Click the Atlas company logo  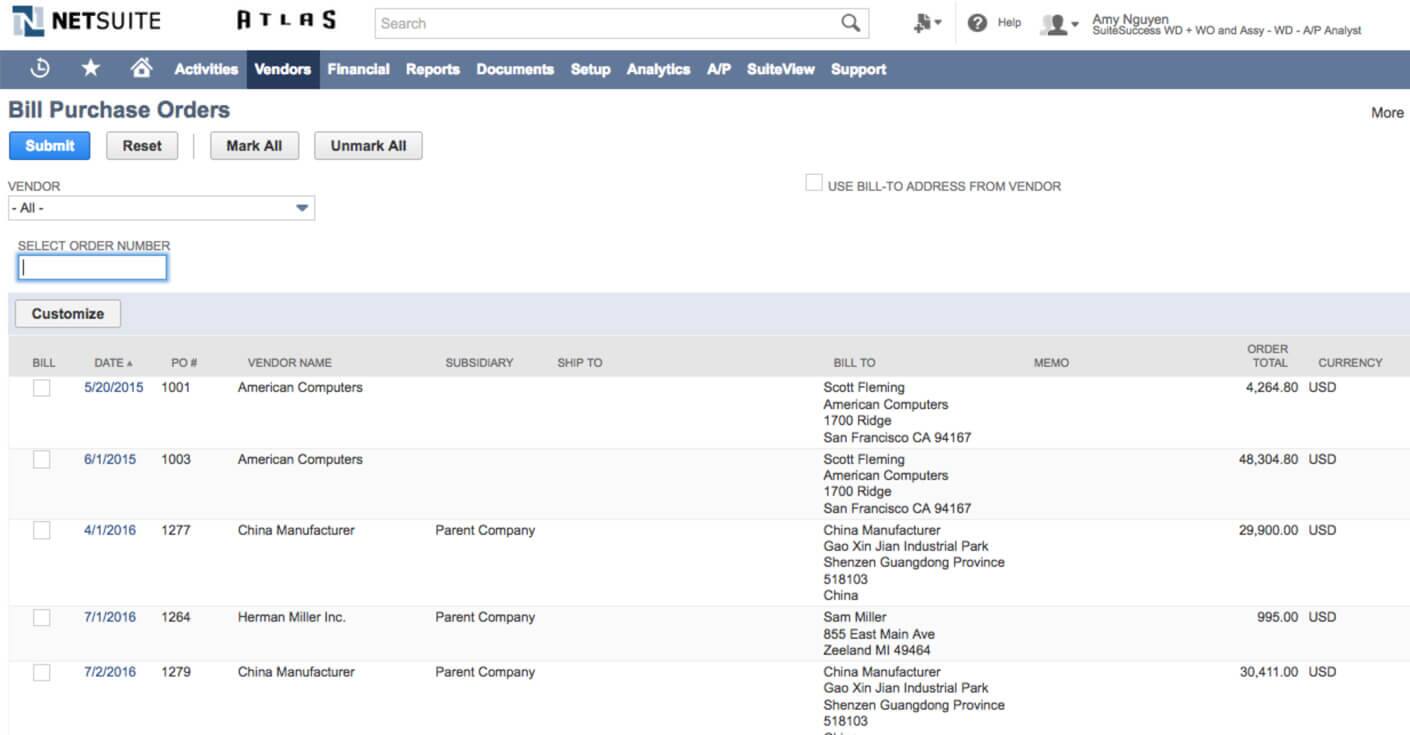pos(286,20)
